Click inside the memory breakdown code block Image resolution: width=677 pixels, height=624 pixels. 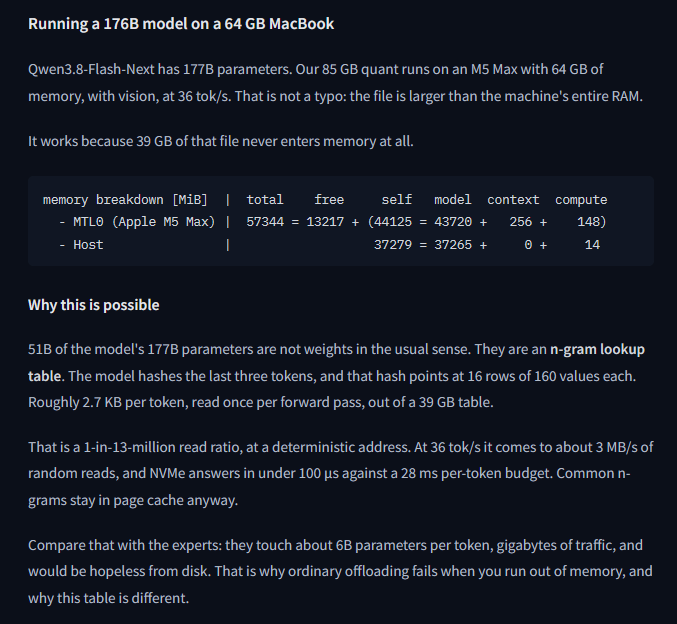pyautogui.click(x=341, y=221)
